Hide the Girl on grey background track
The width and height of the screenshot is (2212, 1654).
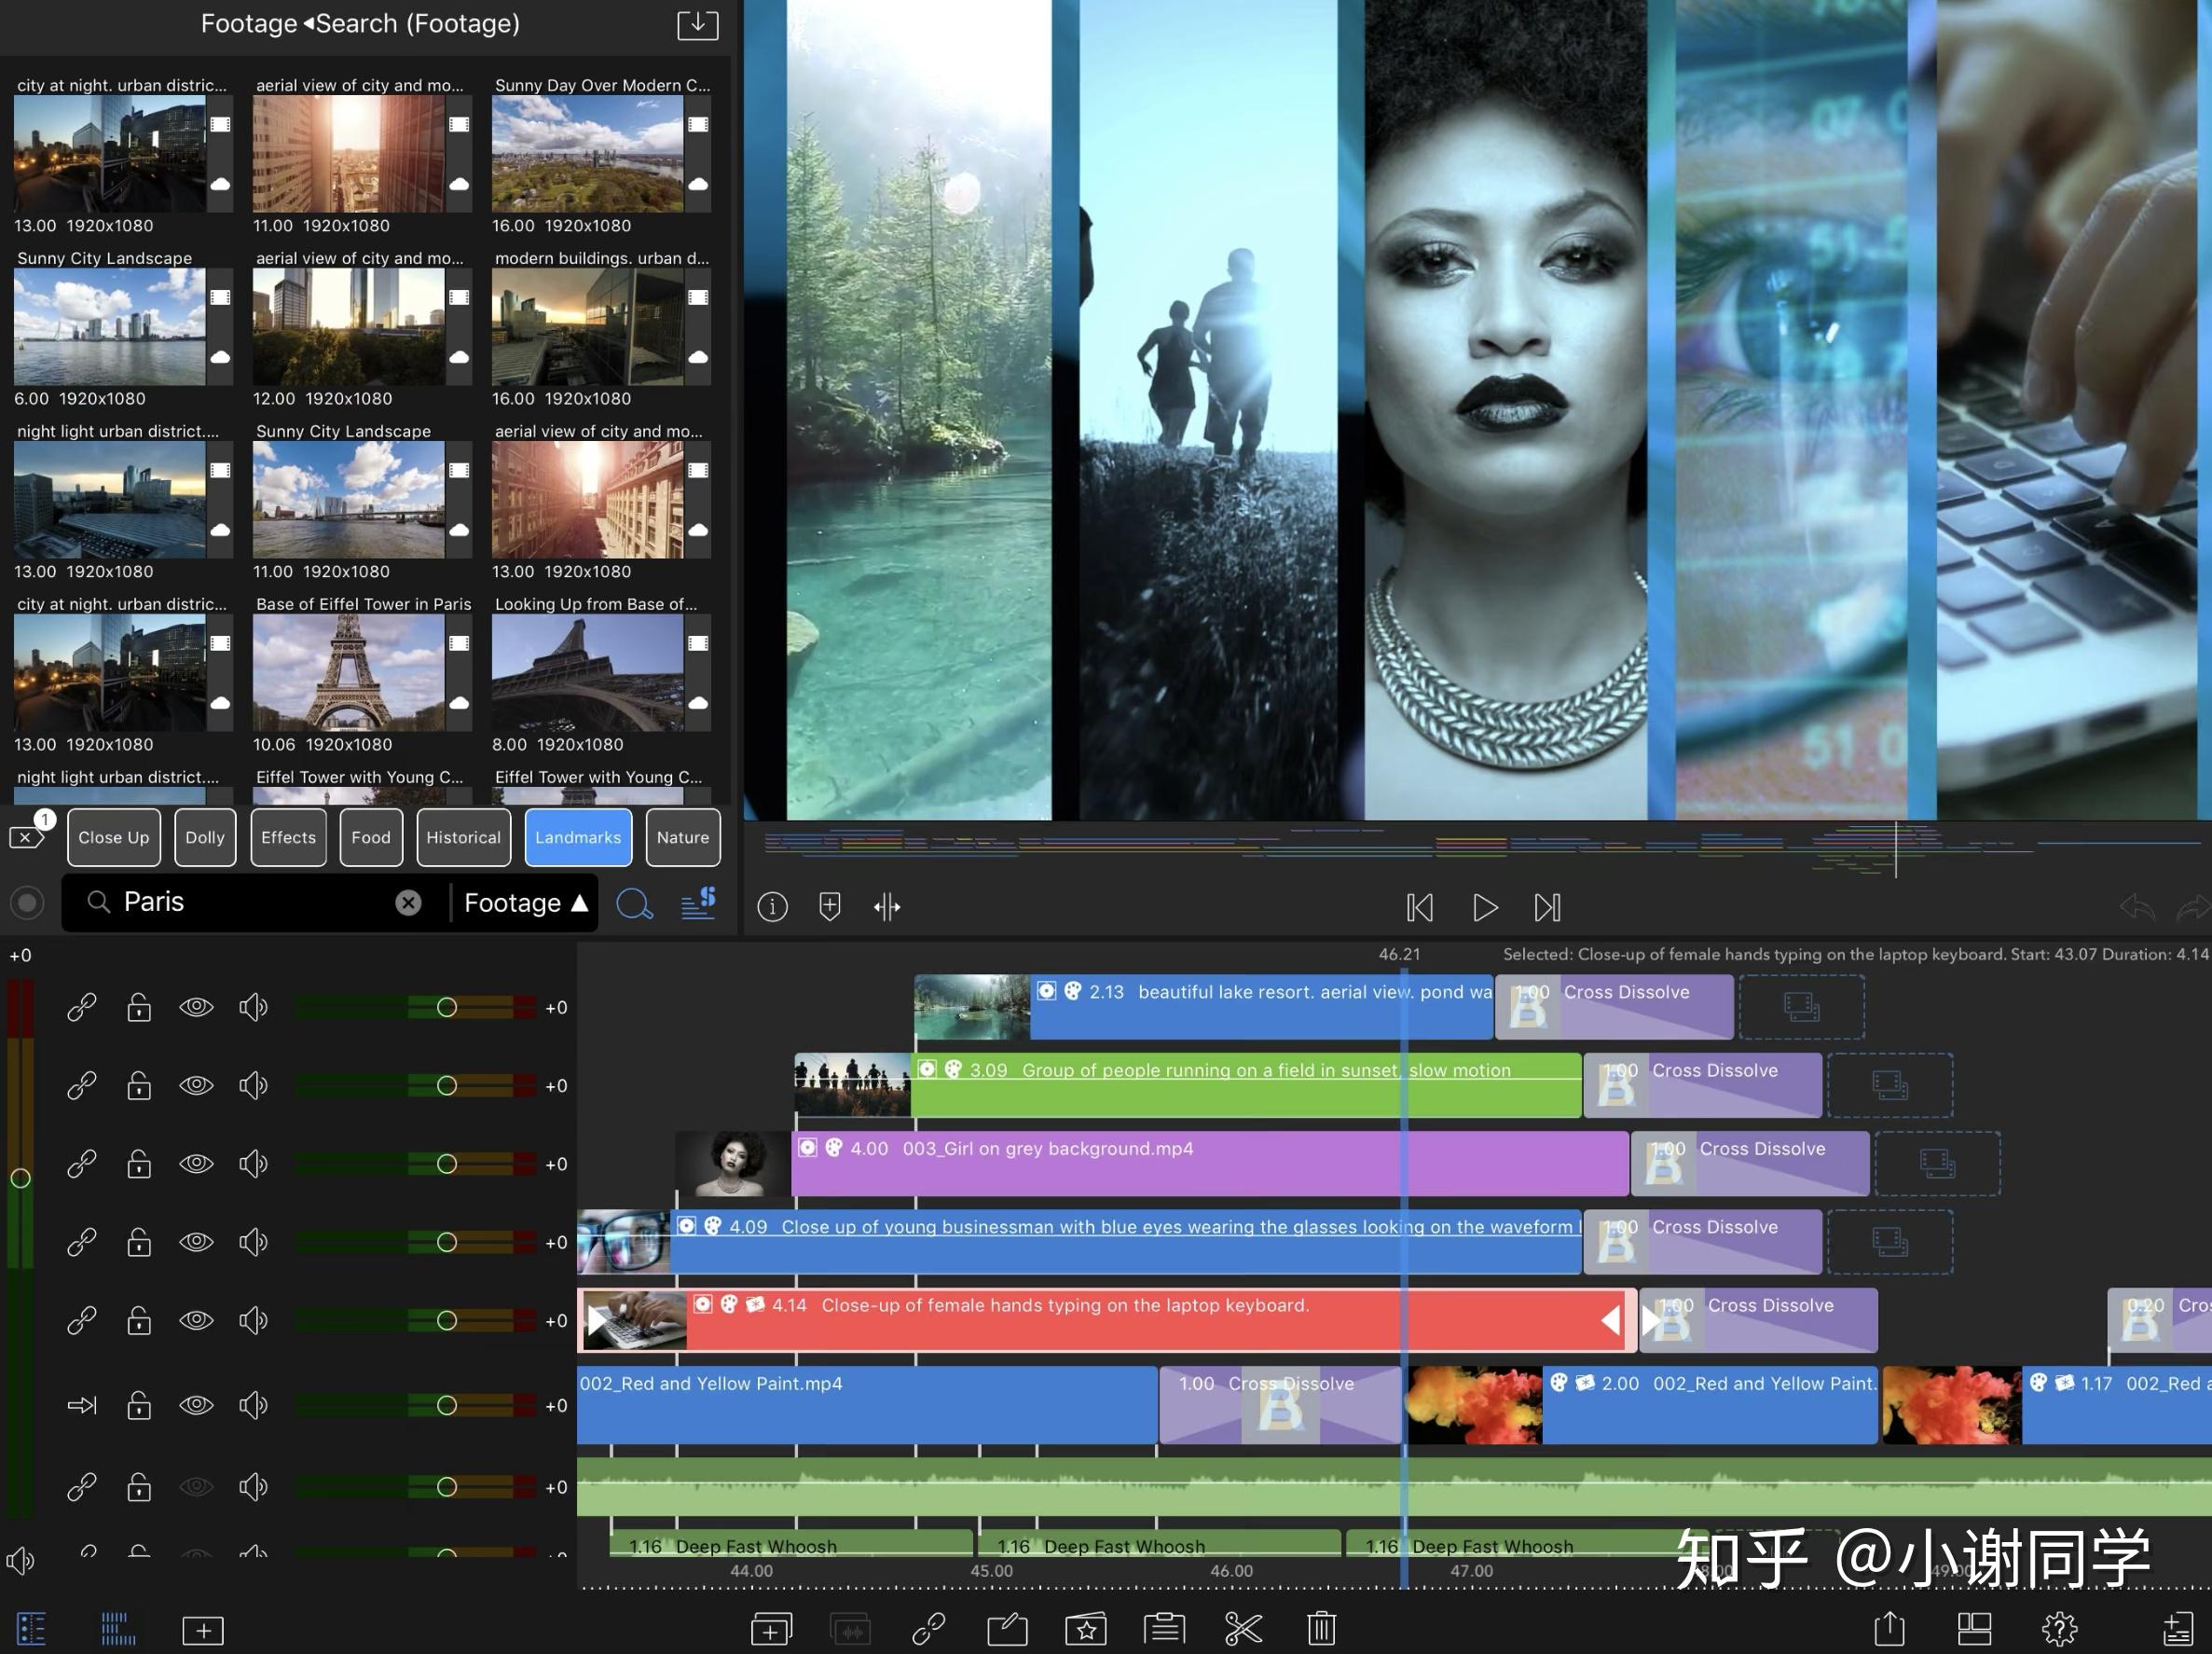[x=196, y=1164]
